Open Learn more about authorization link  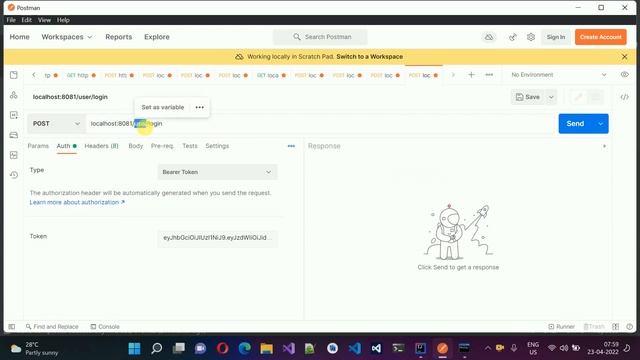pyautogui.click(x=77, y=202)
